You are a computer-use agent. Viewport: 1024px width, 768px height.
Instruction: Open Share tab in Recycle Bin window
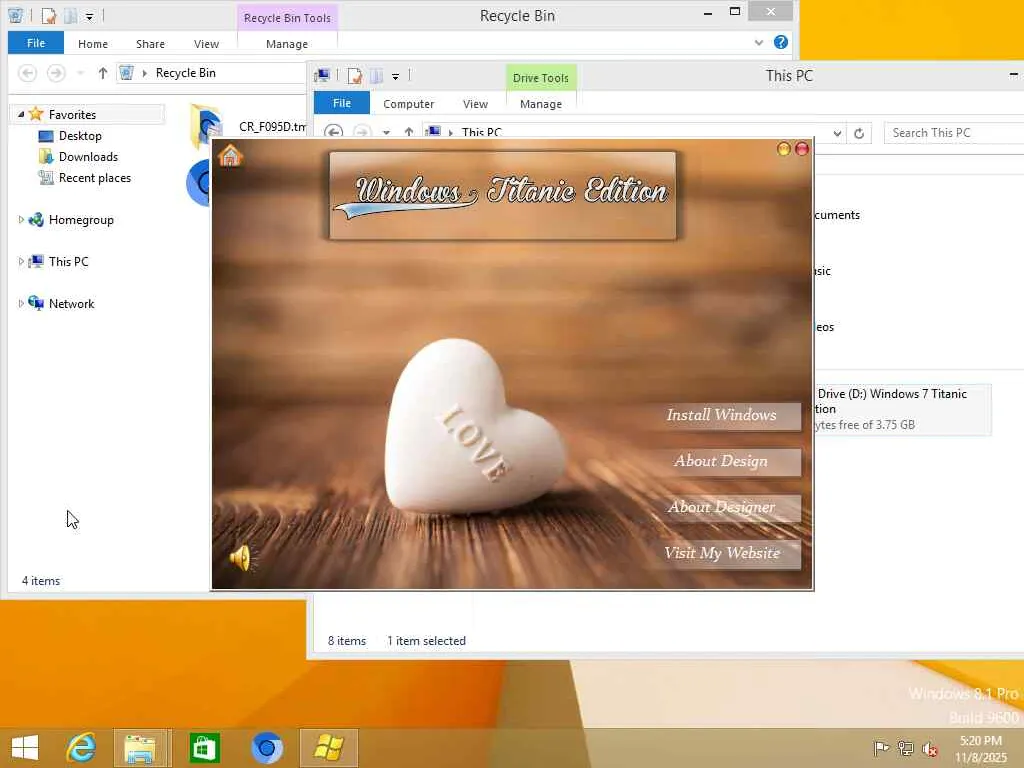[x=150, y=44]
